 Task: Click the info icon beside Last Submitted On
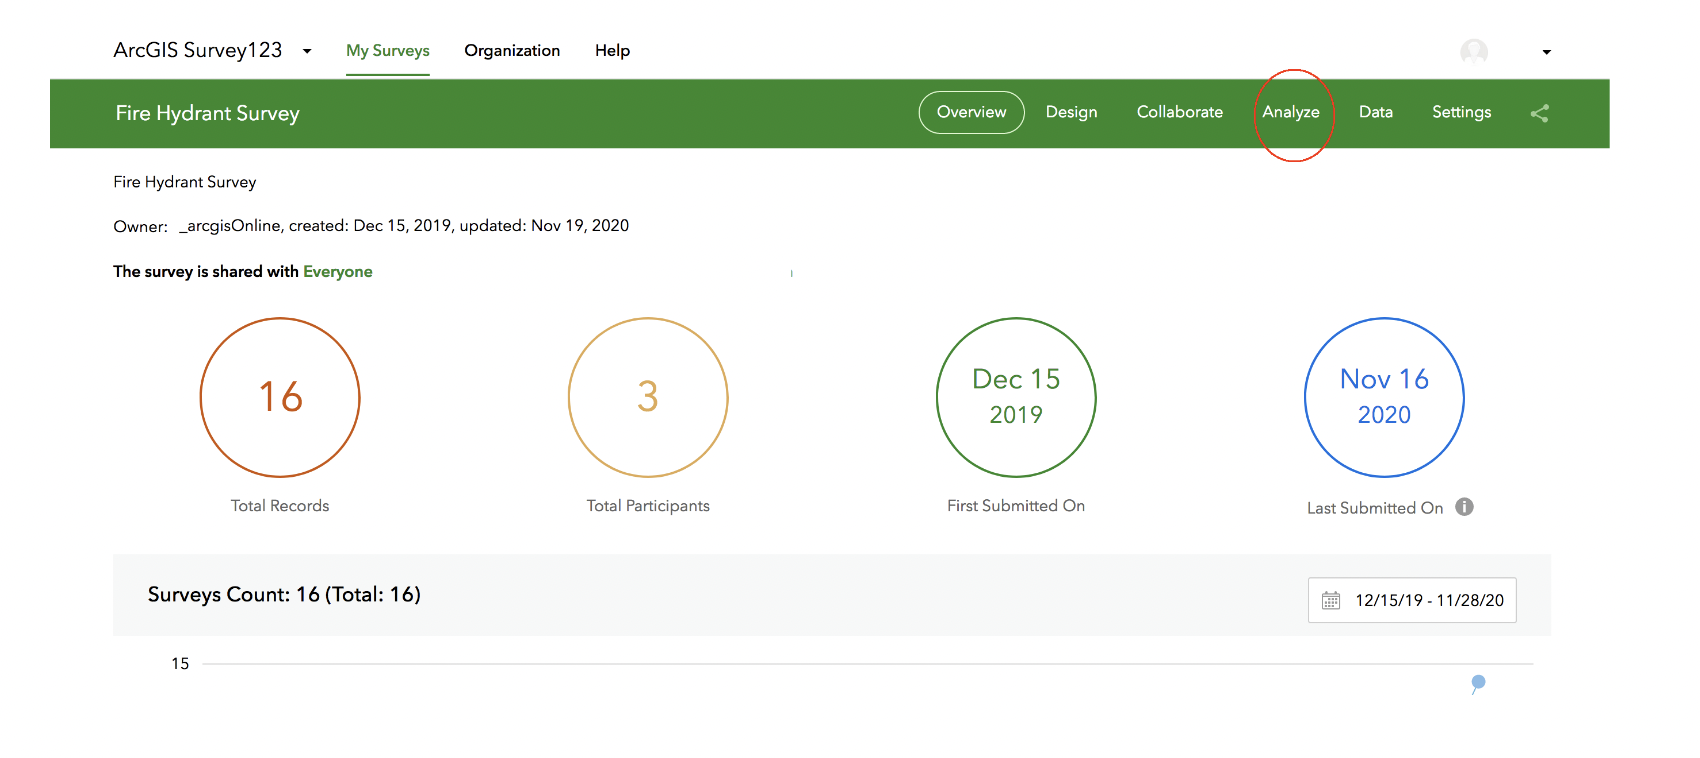coord(1464,507)
